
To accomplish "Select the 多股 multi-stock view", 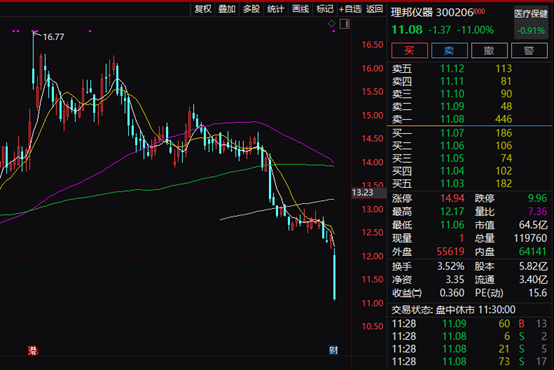I will (x=251, y=9).
